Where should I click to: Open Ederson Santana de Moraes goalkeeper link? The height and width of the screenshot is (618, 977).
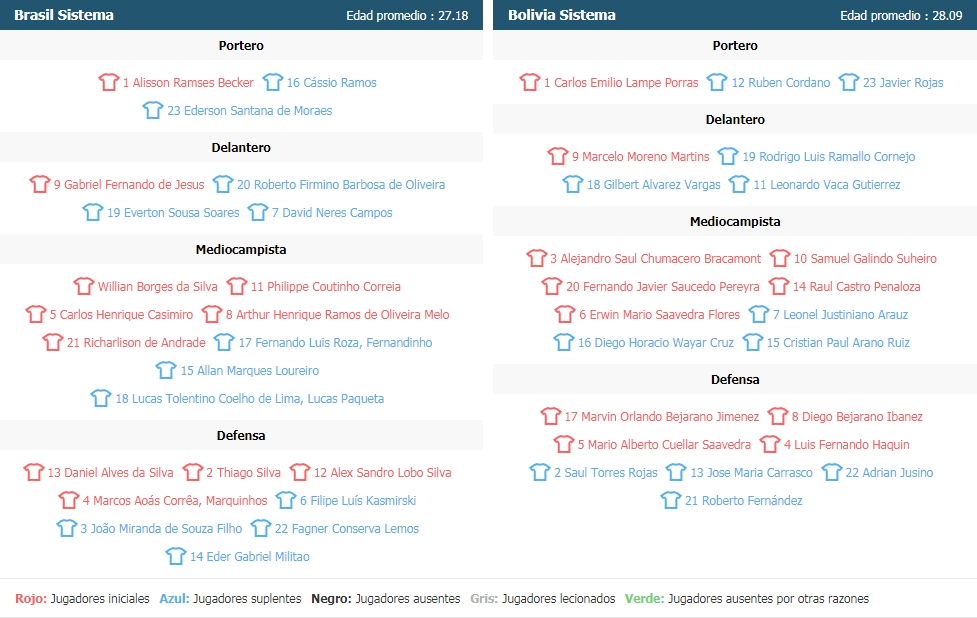click(249, 110)
